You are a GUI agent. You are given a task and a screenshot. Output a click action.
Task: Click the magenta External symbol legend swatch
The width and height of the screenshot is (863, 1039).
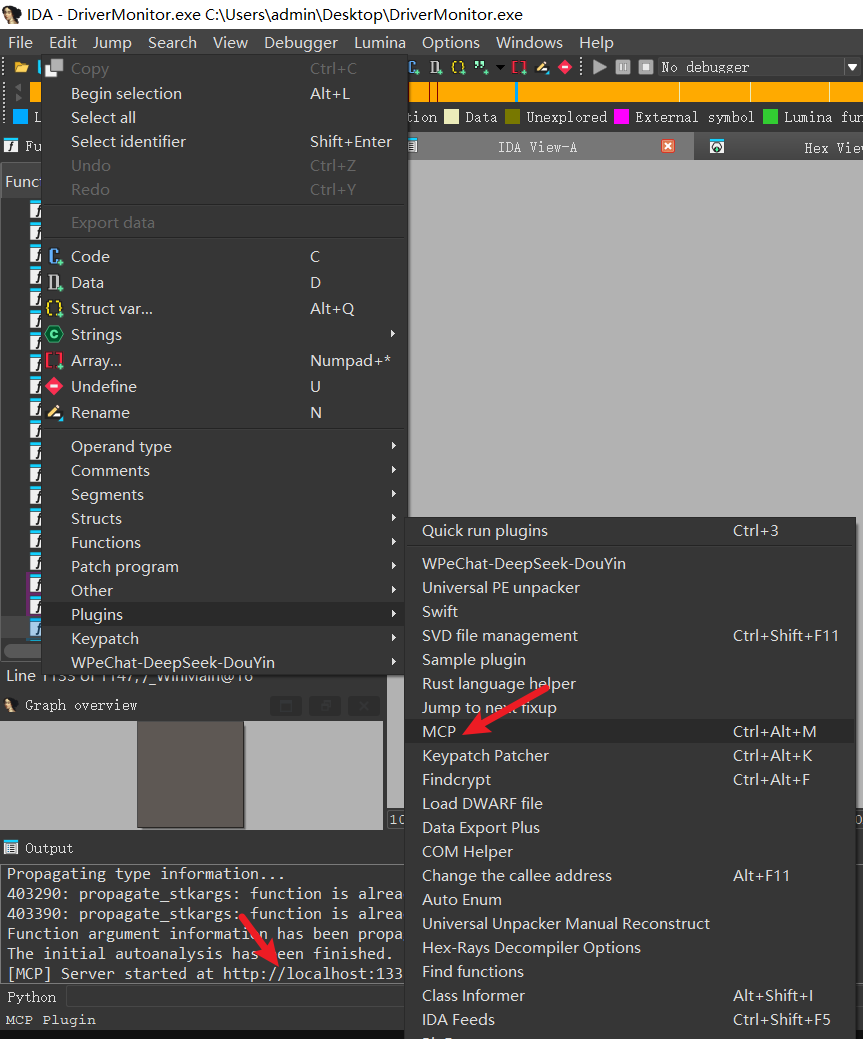pos(621,117)
